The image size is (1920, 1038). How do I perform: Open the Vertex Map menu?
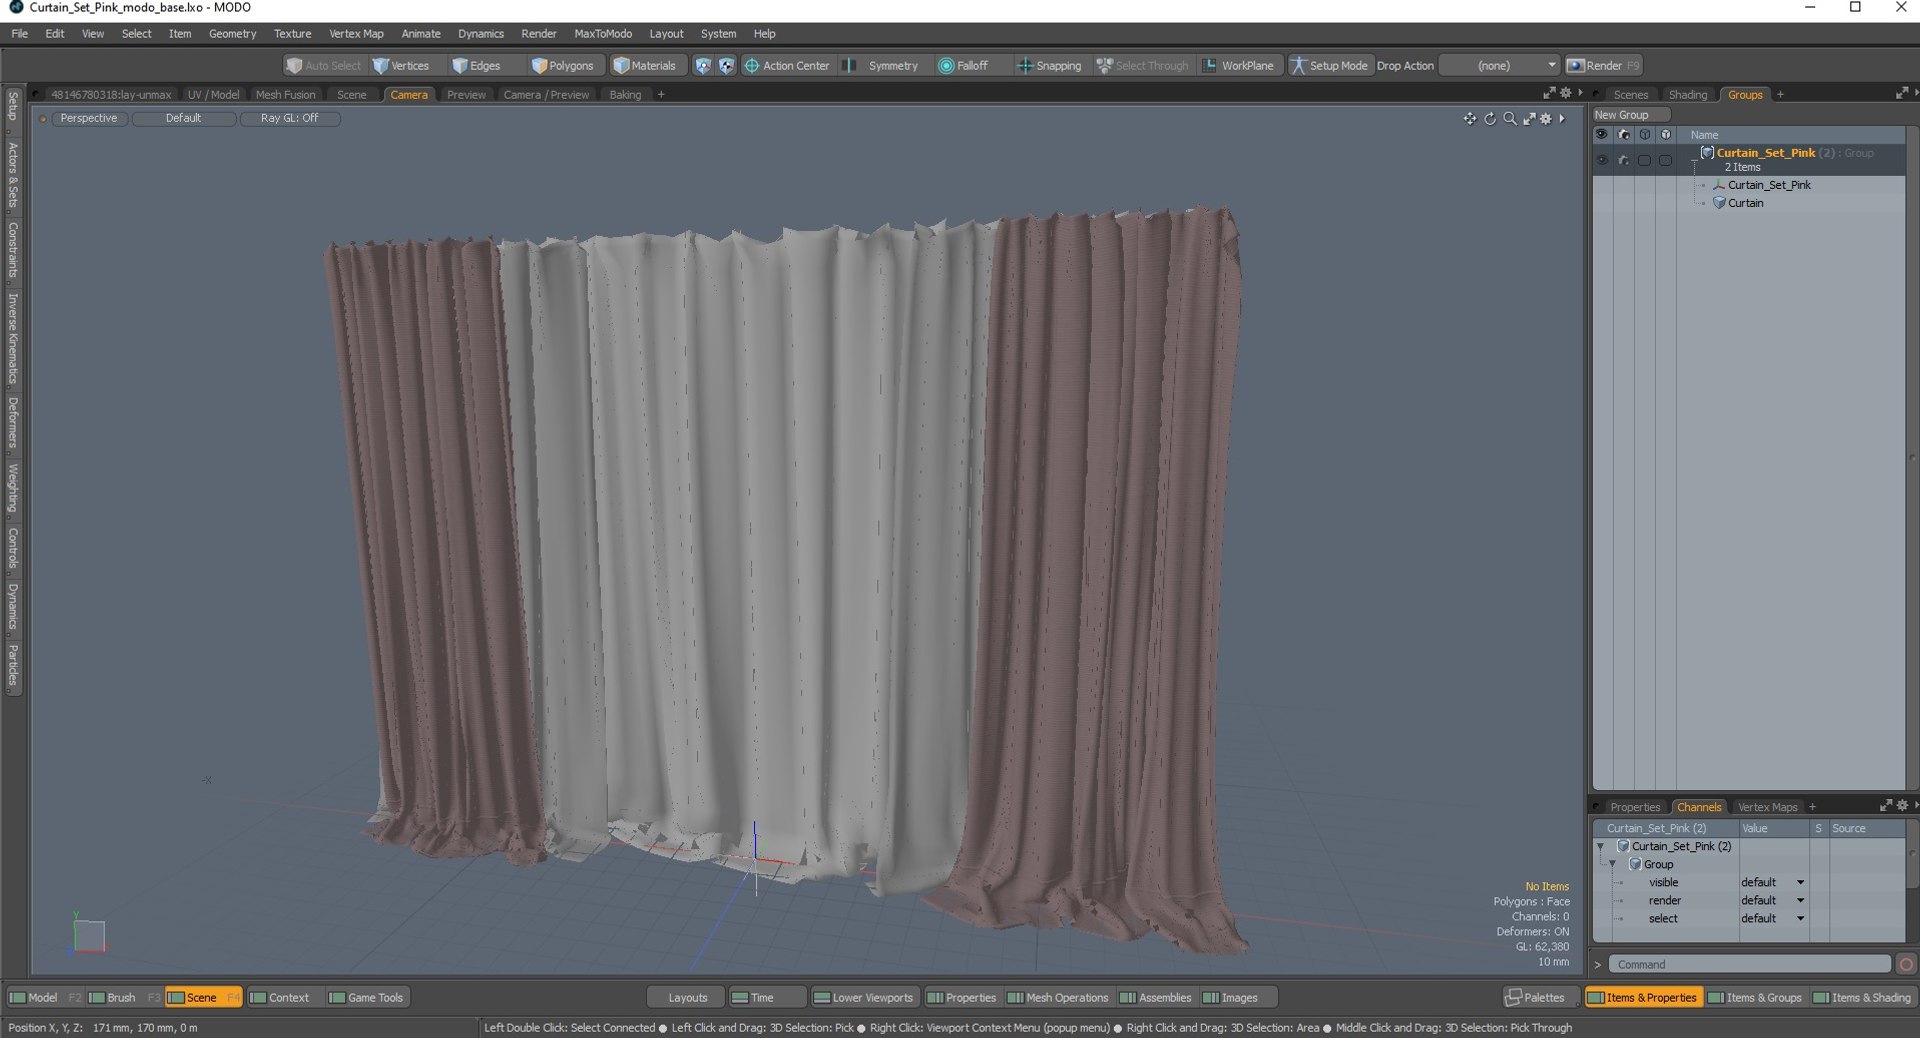[x=356, y=34]
